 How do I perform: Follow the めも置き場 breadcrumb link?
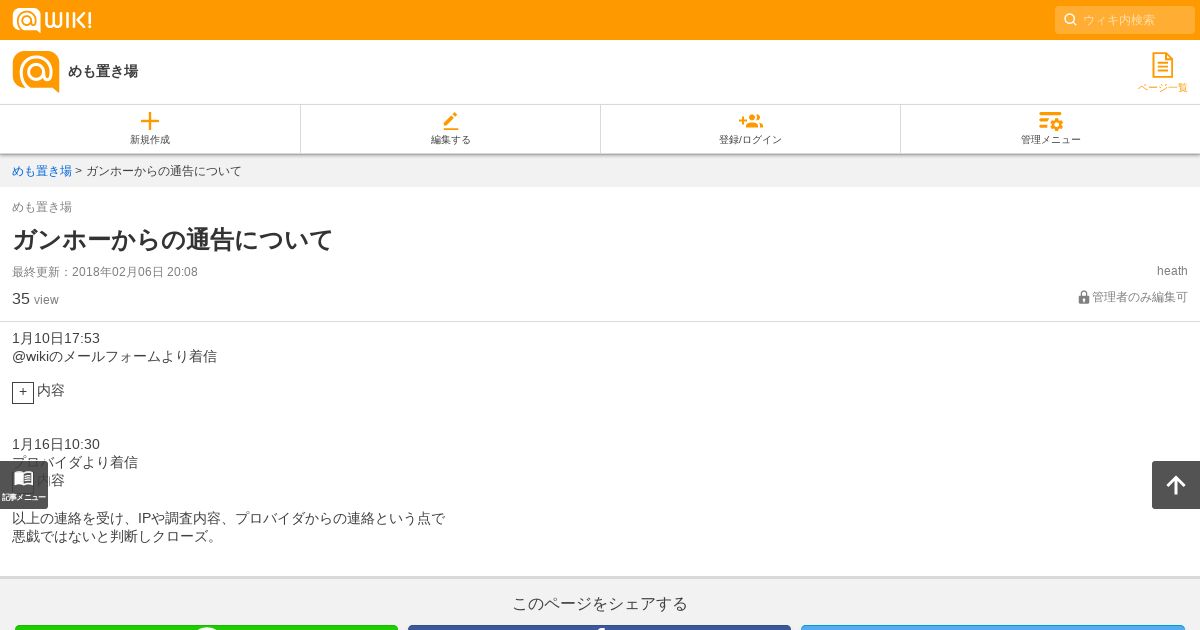tap(42, 171)
